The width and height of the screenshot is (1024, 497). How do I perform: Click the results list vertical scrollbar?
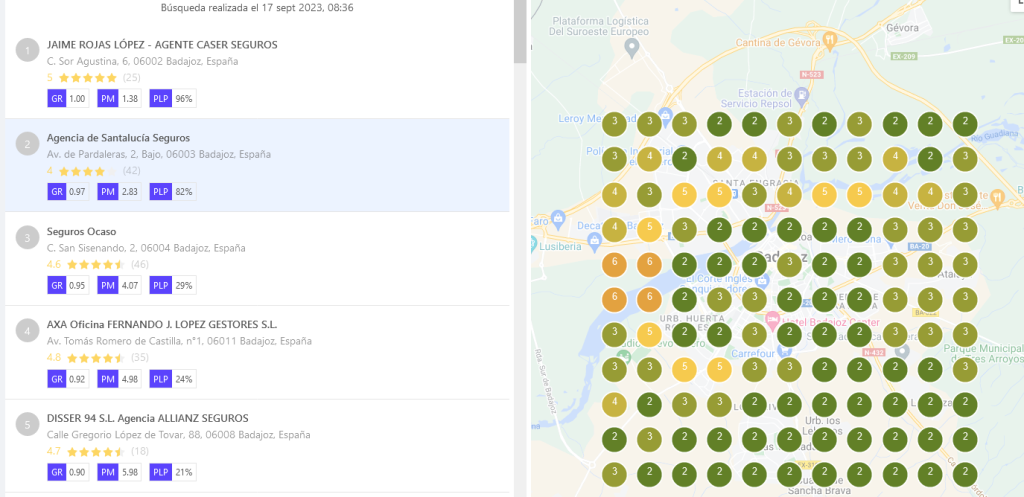pos(520,30)
